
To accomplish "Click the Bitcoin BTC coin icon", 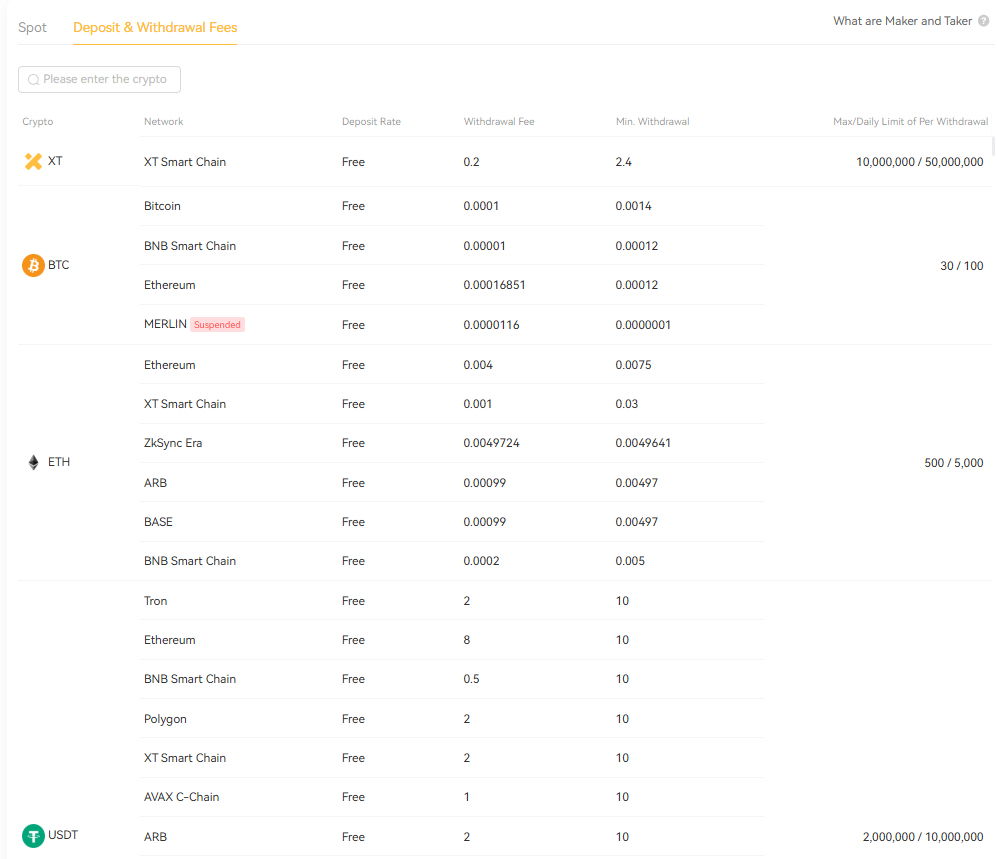I will 33,265.
